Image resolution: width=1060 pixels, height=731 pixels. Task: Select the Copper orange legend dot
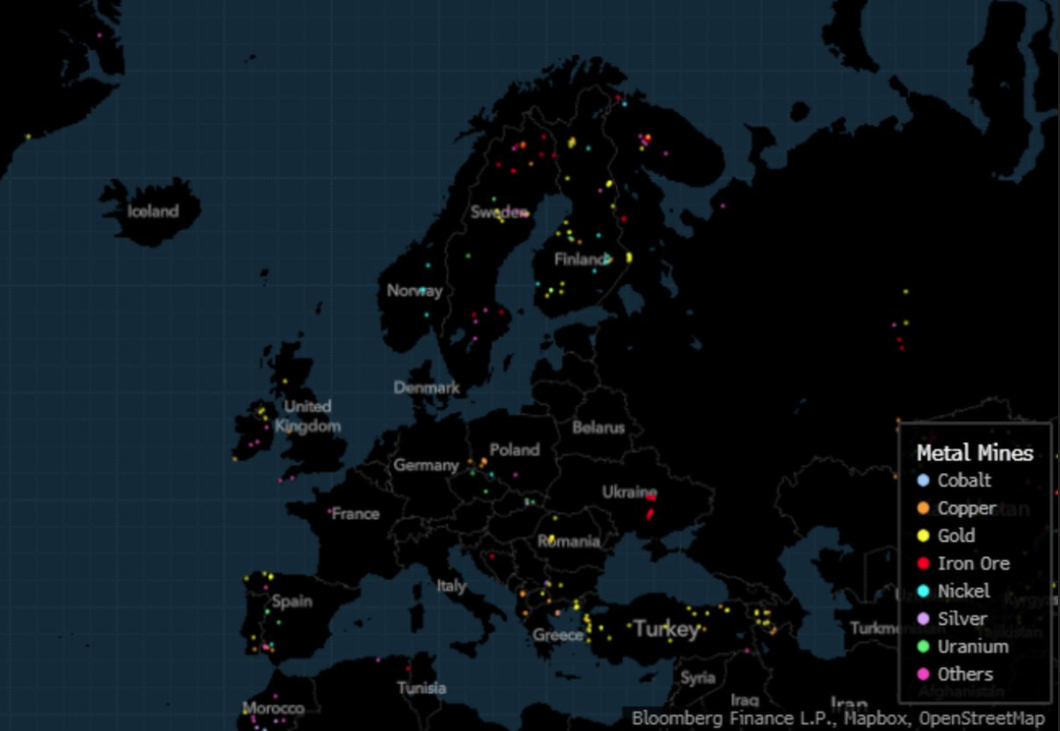(923, 508)
